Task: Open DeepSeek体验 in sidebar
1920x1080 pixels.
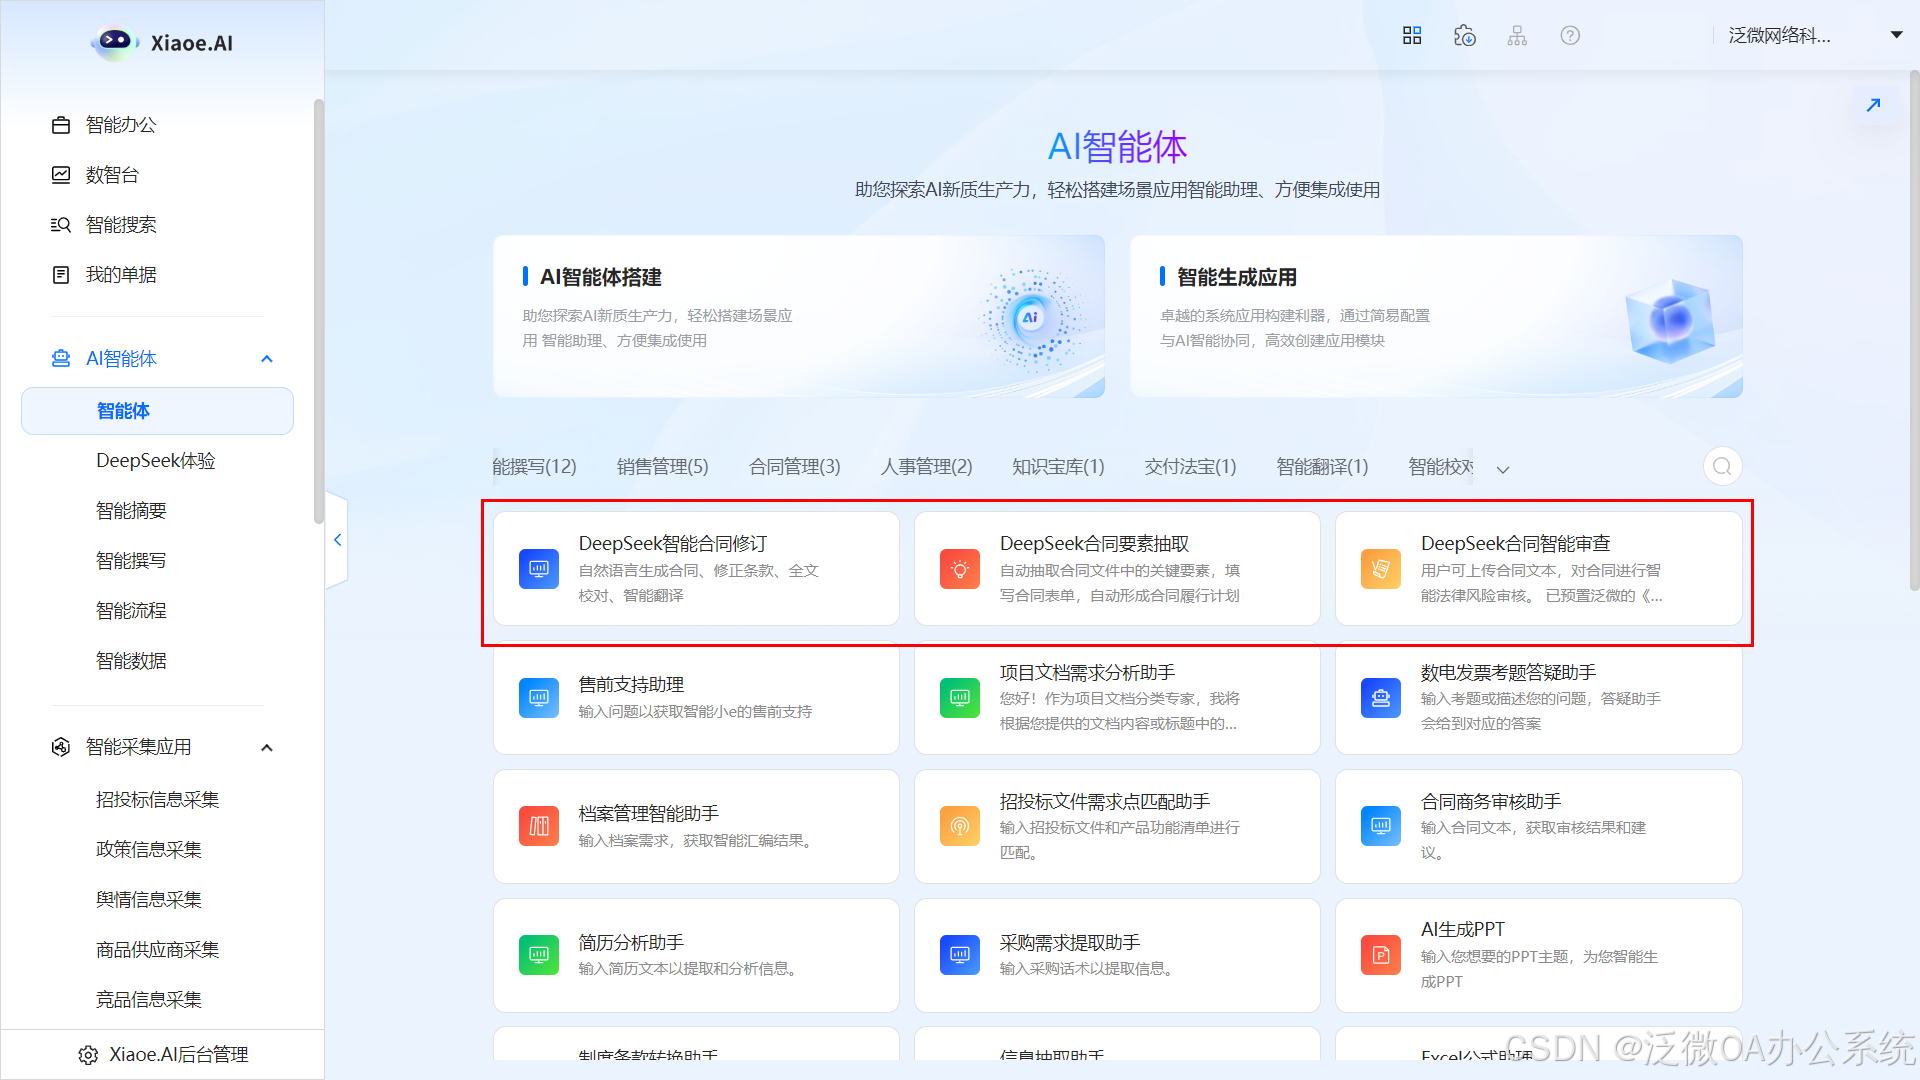Action: click(x=156, y=461)
